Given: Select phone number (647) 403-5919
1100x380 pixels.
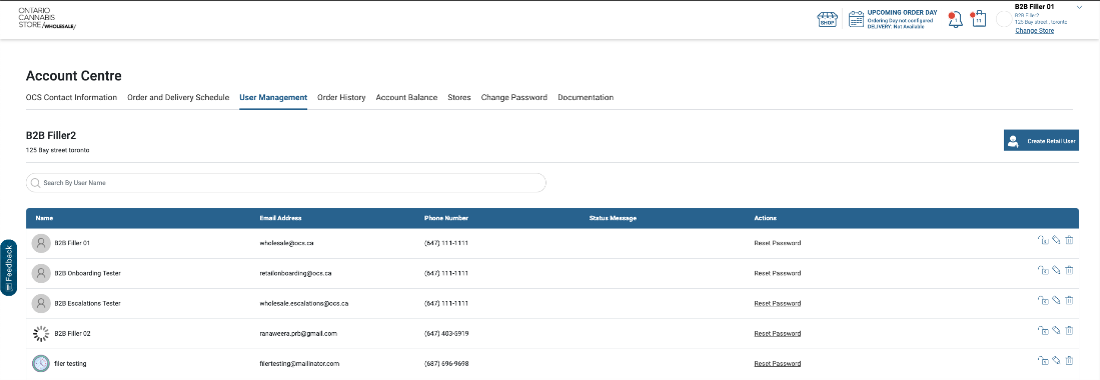Looking at the screenshot, I should click(x=447, y=334).
